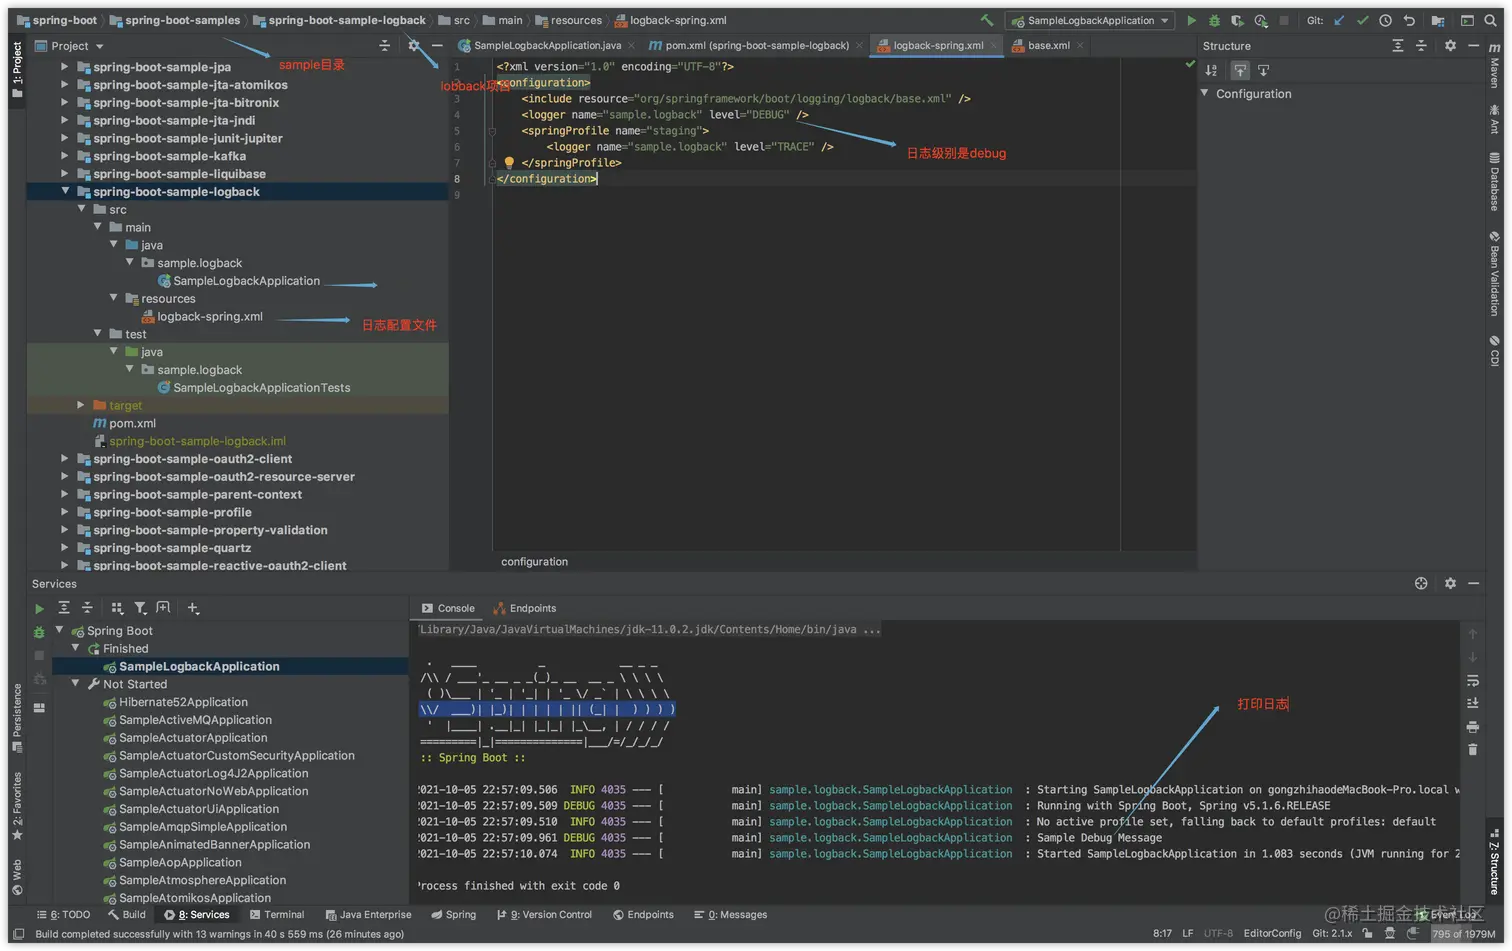
Task: Open the Console tab in Services
Action: click(x=448, y=608)
